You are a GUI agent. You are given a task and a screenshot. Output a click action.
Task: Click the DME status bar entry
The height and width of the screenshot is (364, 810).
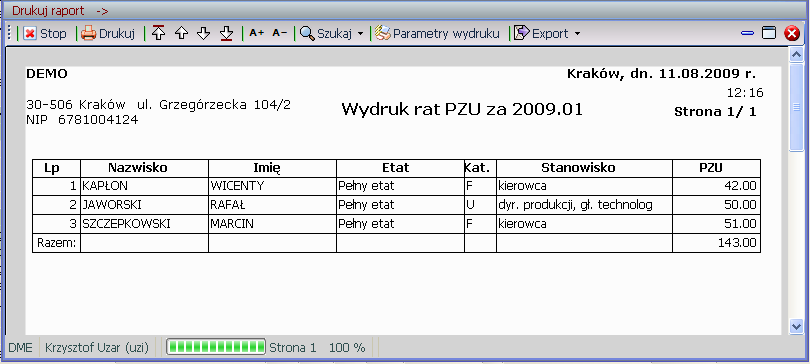click(21, 347)
